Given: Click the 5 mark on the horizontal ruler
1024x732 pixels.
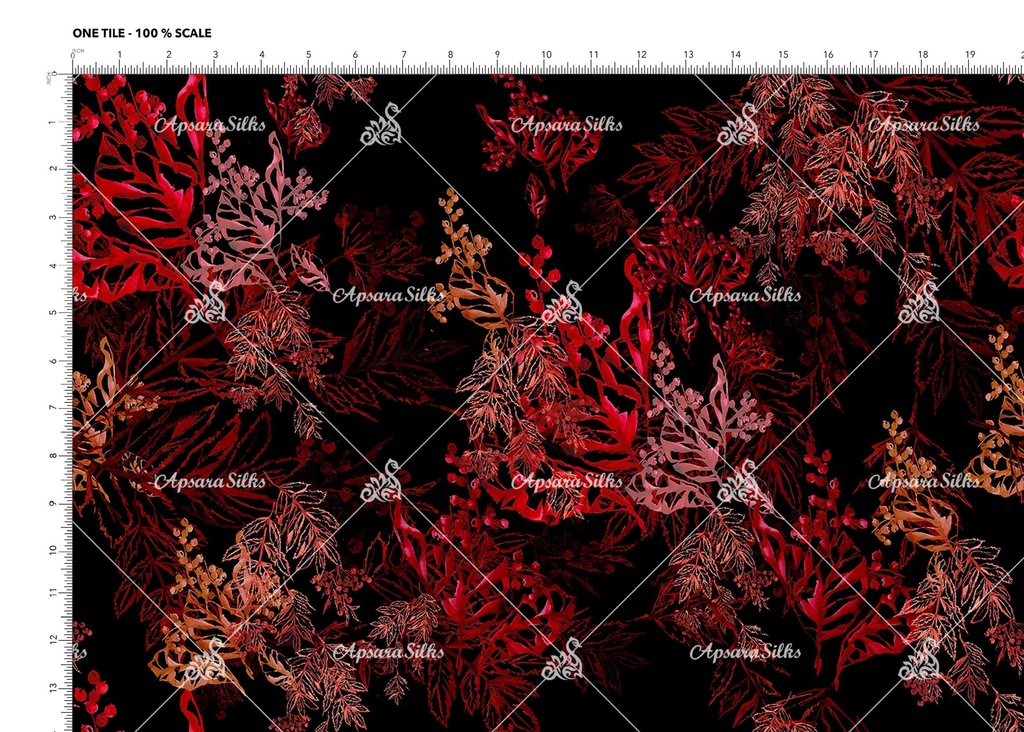Looking at the screenshot, I should click(x=308, y=56).
